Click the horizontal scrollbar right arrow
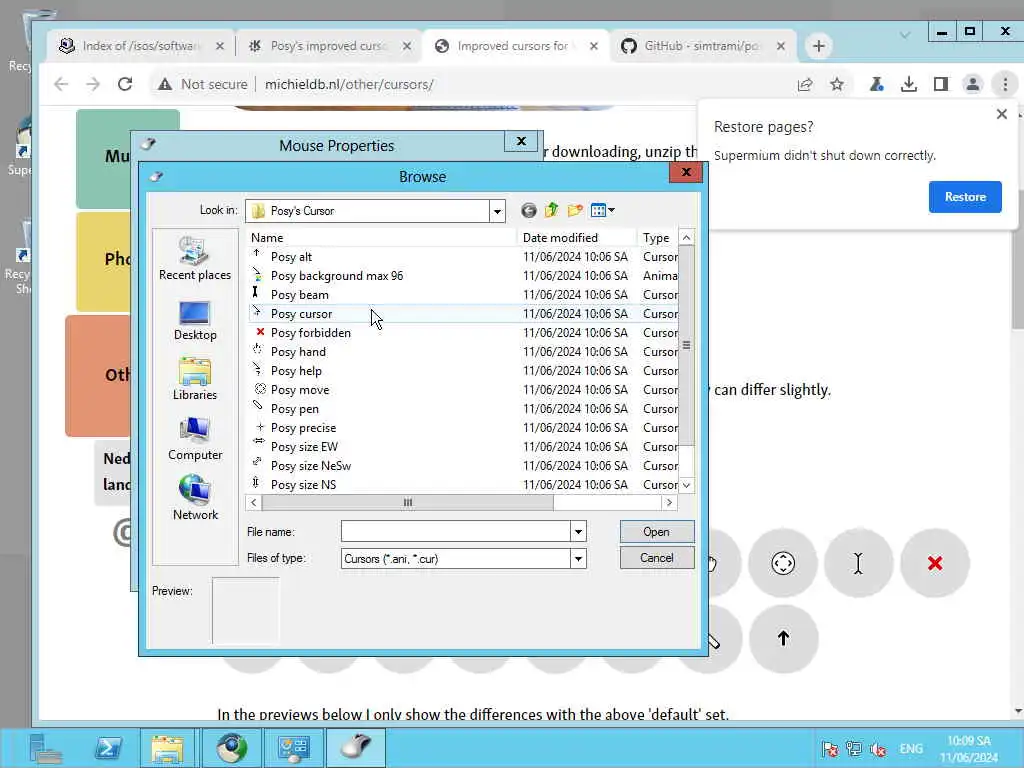 click(669, 502)
